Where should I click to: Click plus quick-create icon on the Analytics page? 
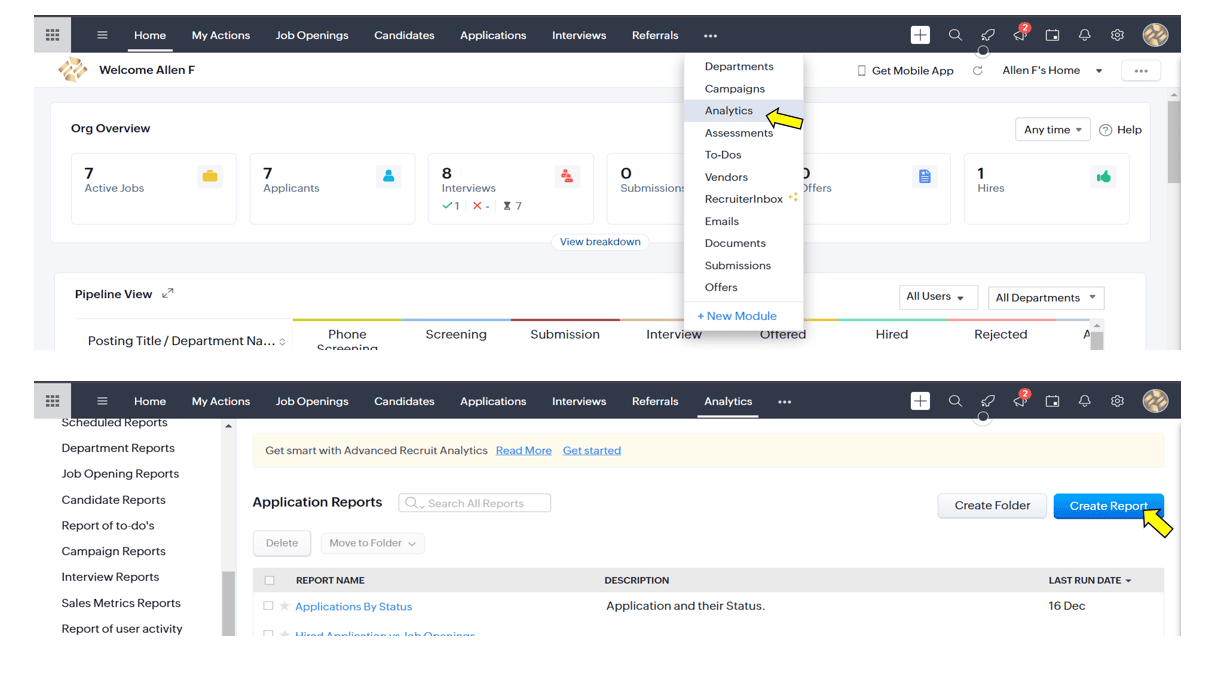tap(920, 401)
